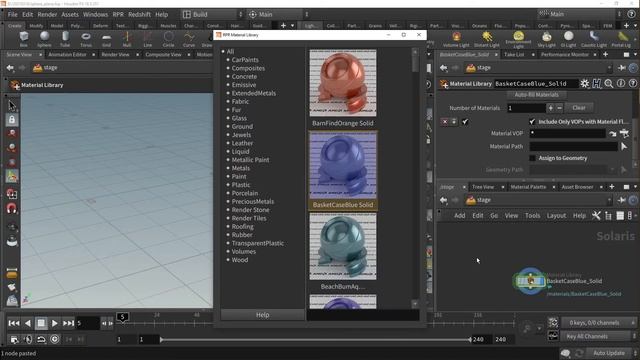Add a Sky Light

tap(547, 40)
